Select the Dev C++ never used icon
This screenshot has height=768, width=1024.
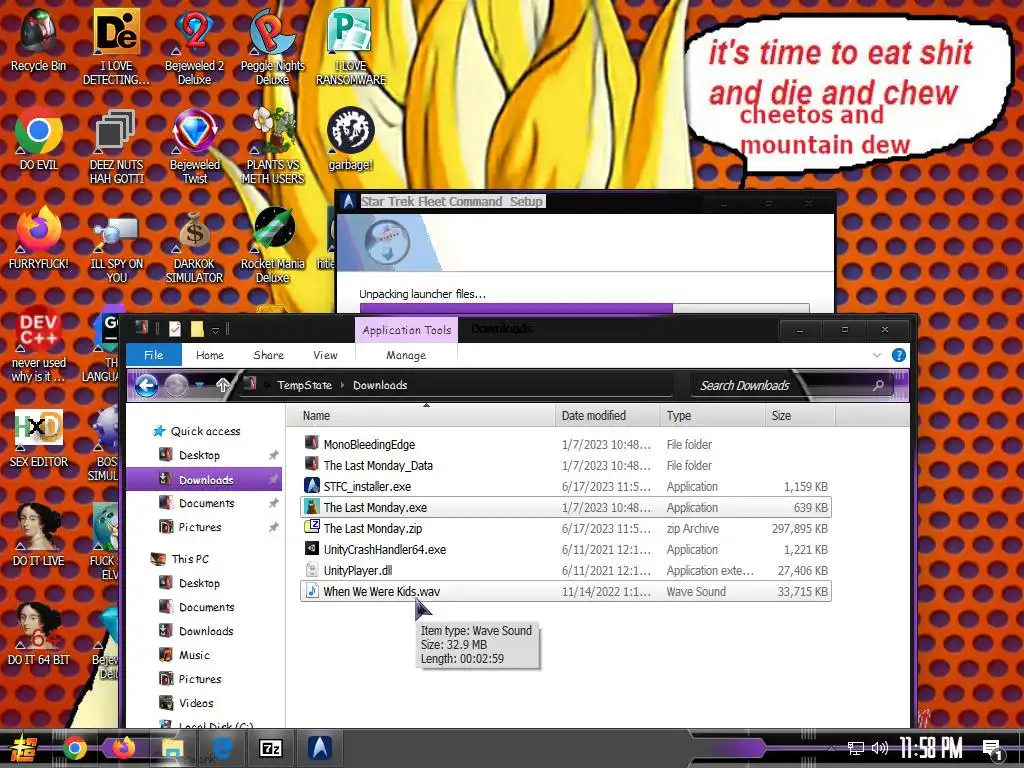(39, 344)
